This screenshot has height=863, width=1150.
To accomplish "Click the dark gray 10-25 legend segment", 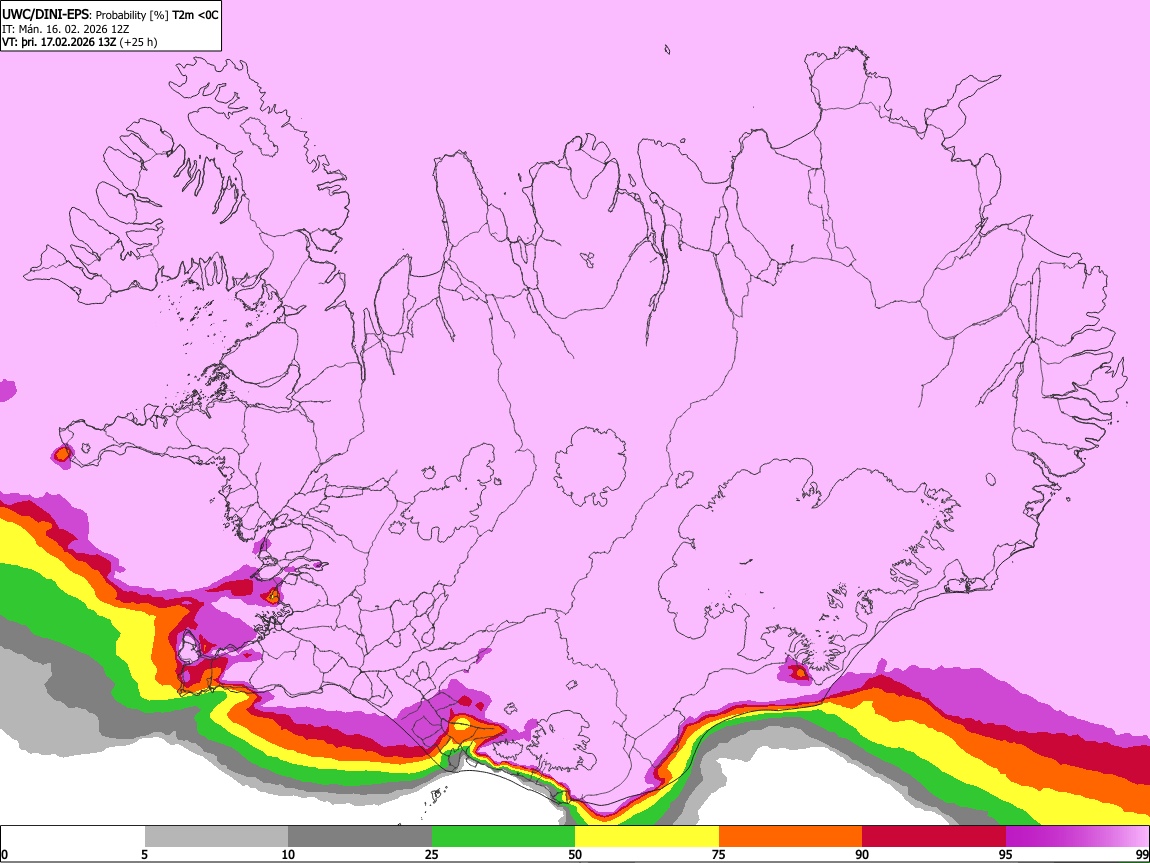I will pyautogui.click(x=360, y=837).
